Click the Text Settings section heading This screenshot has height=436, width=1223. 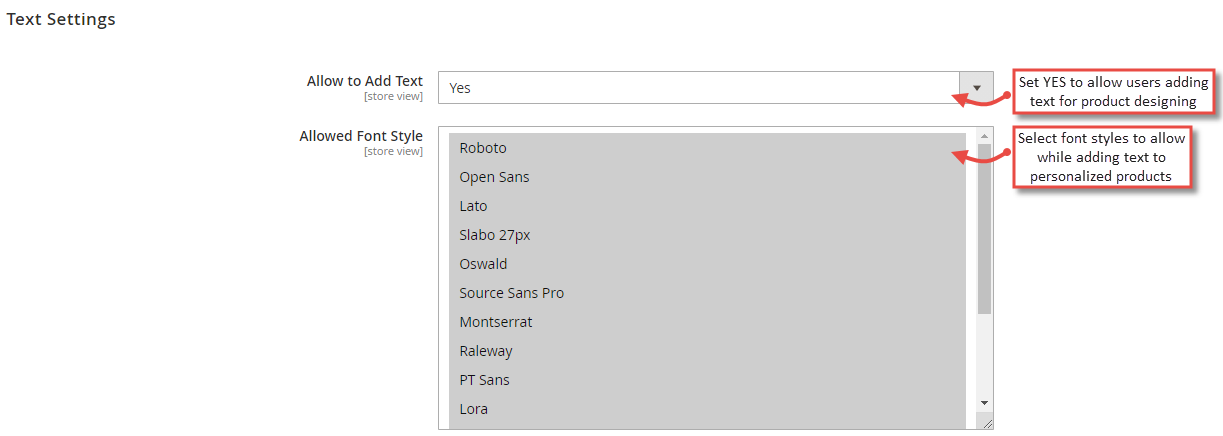click(61, 19)
